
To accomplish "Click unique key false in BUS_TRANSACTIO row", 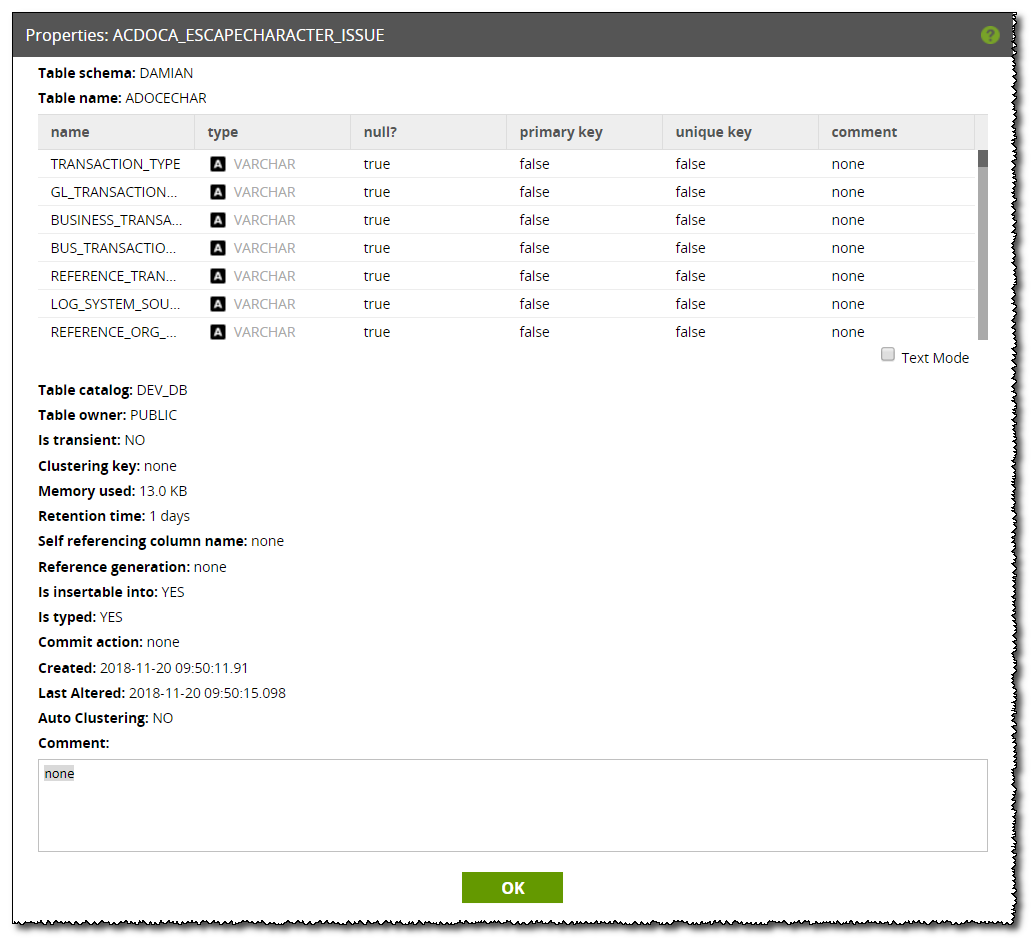I will [x=690, y=248].
